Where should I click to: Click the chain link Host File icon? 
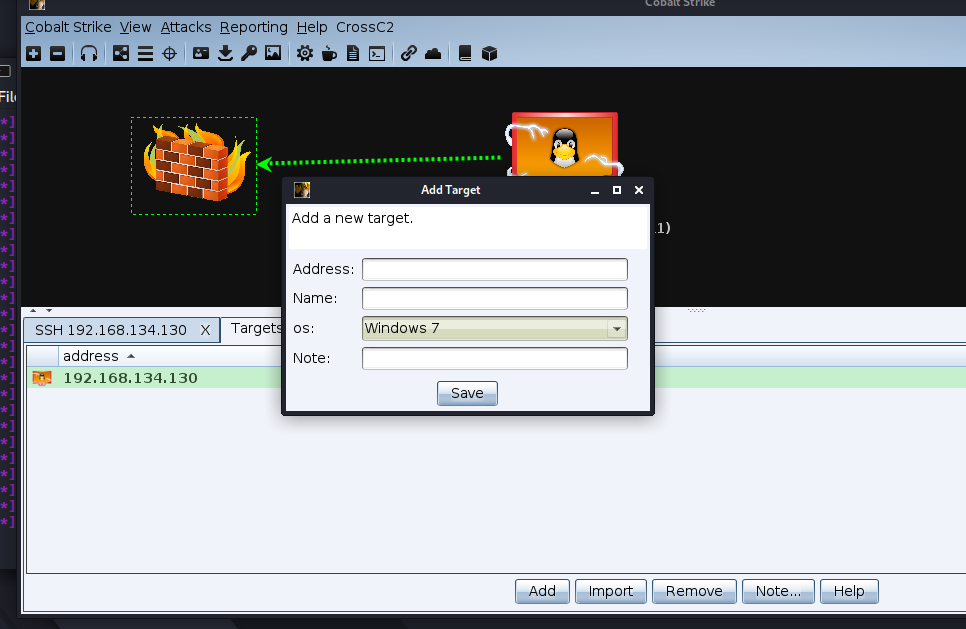(408, 54)
